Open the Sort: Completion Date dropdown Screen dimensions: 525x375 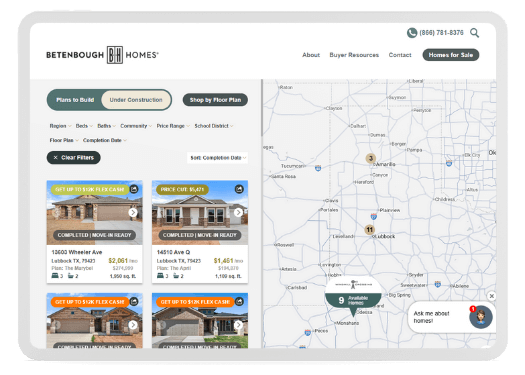(218, 158)
